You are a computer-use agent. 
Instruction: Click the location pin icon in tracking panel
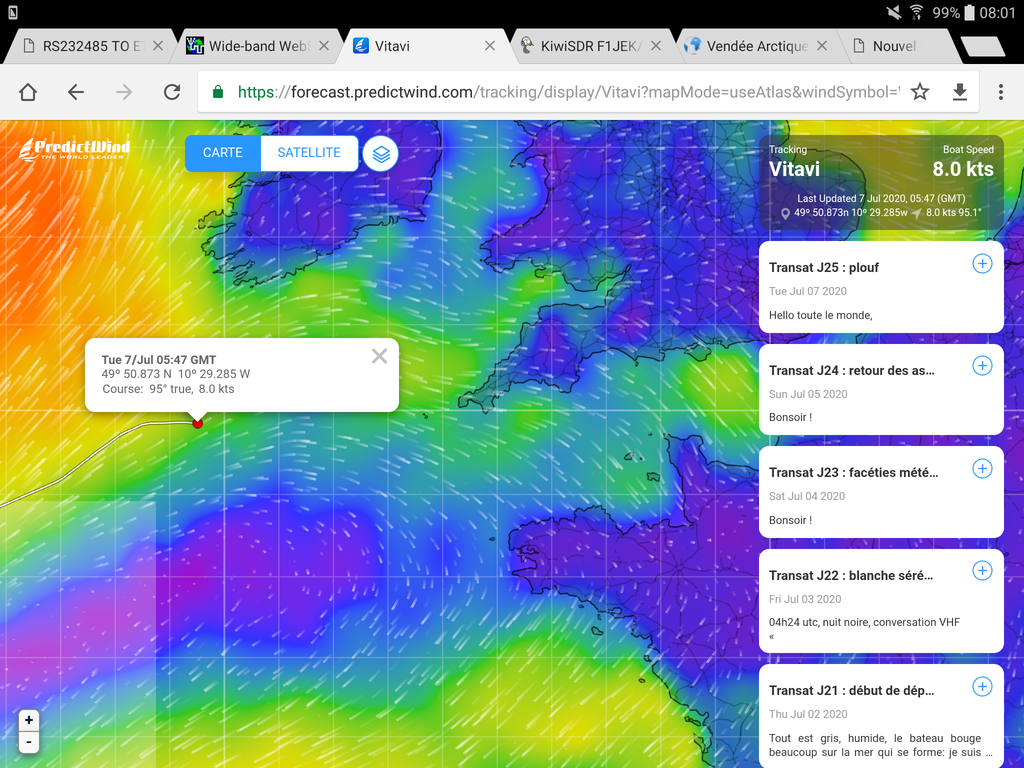tap(786, 214)
